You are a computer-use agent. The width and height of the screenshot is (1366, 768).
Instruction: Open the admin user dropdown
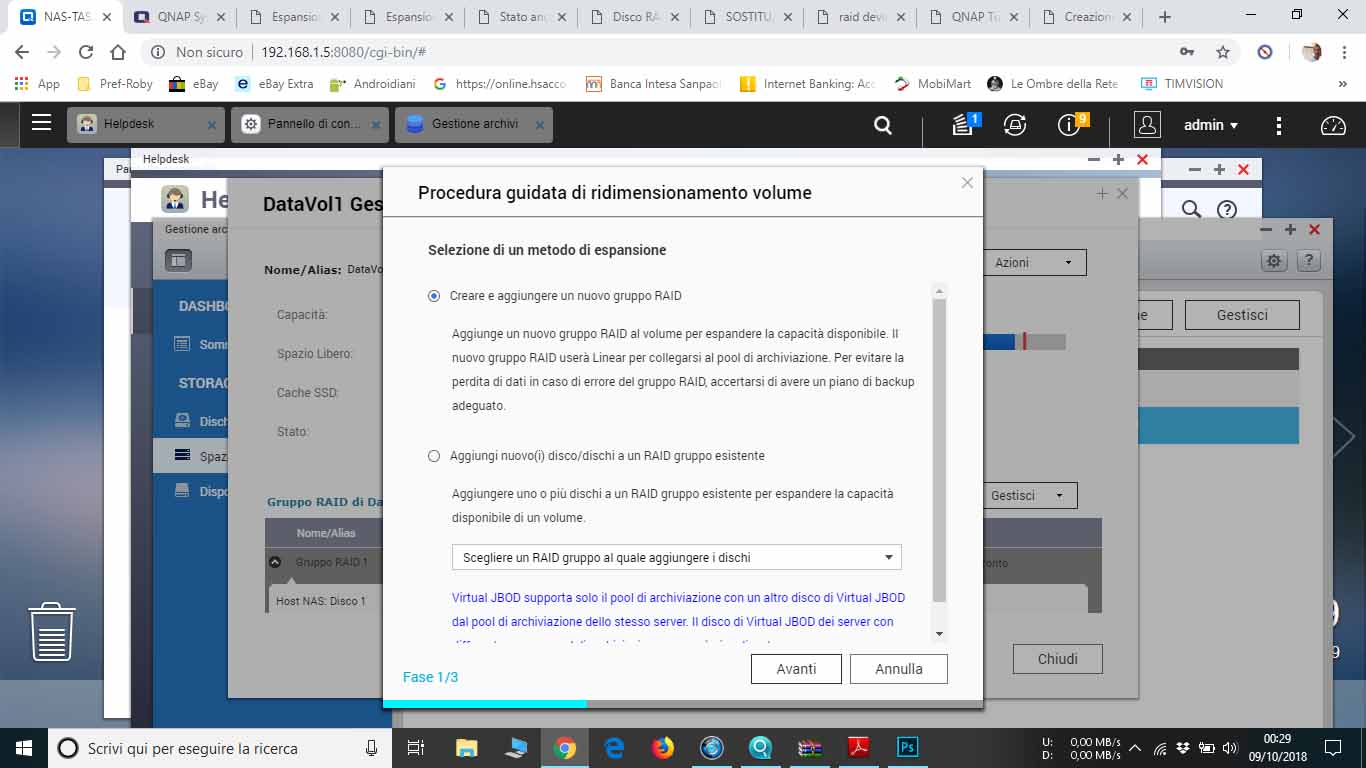pos(1211,125)
